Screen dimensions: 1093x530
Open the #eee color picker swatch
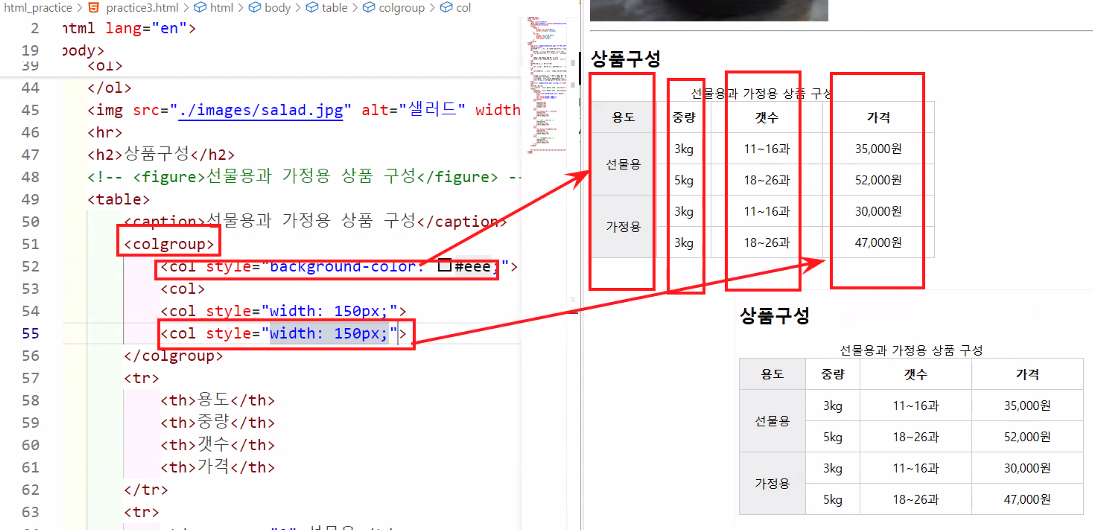(443, 266)
